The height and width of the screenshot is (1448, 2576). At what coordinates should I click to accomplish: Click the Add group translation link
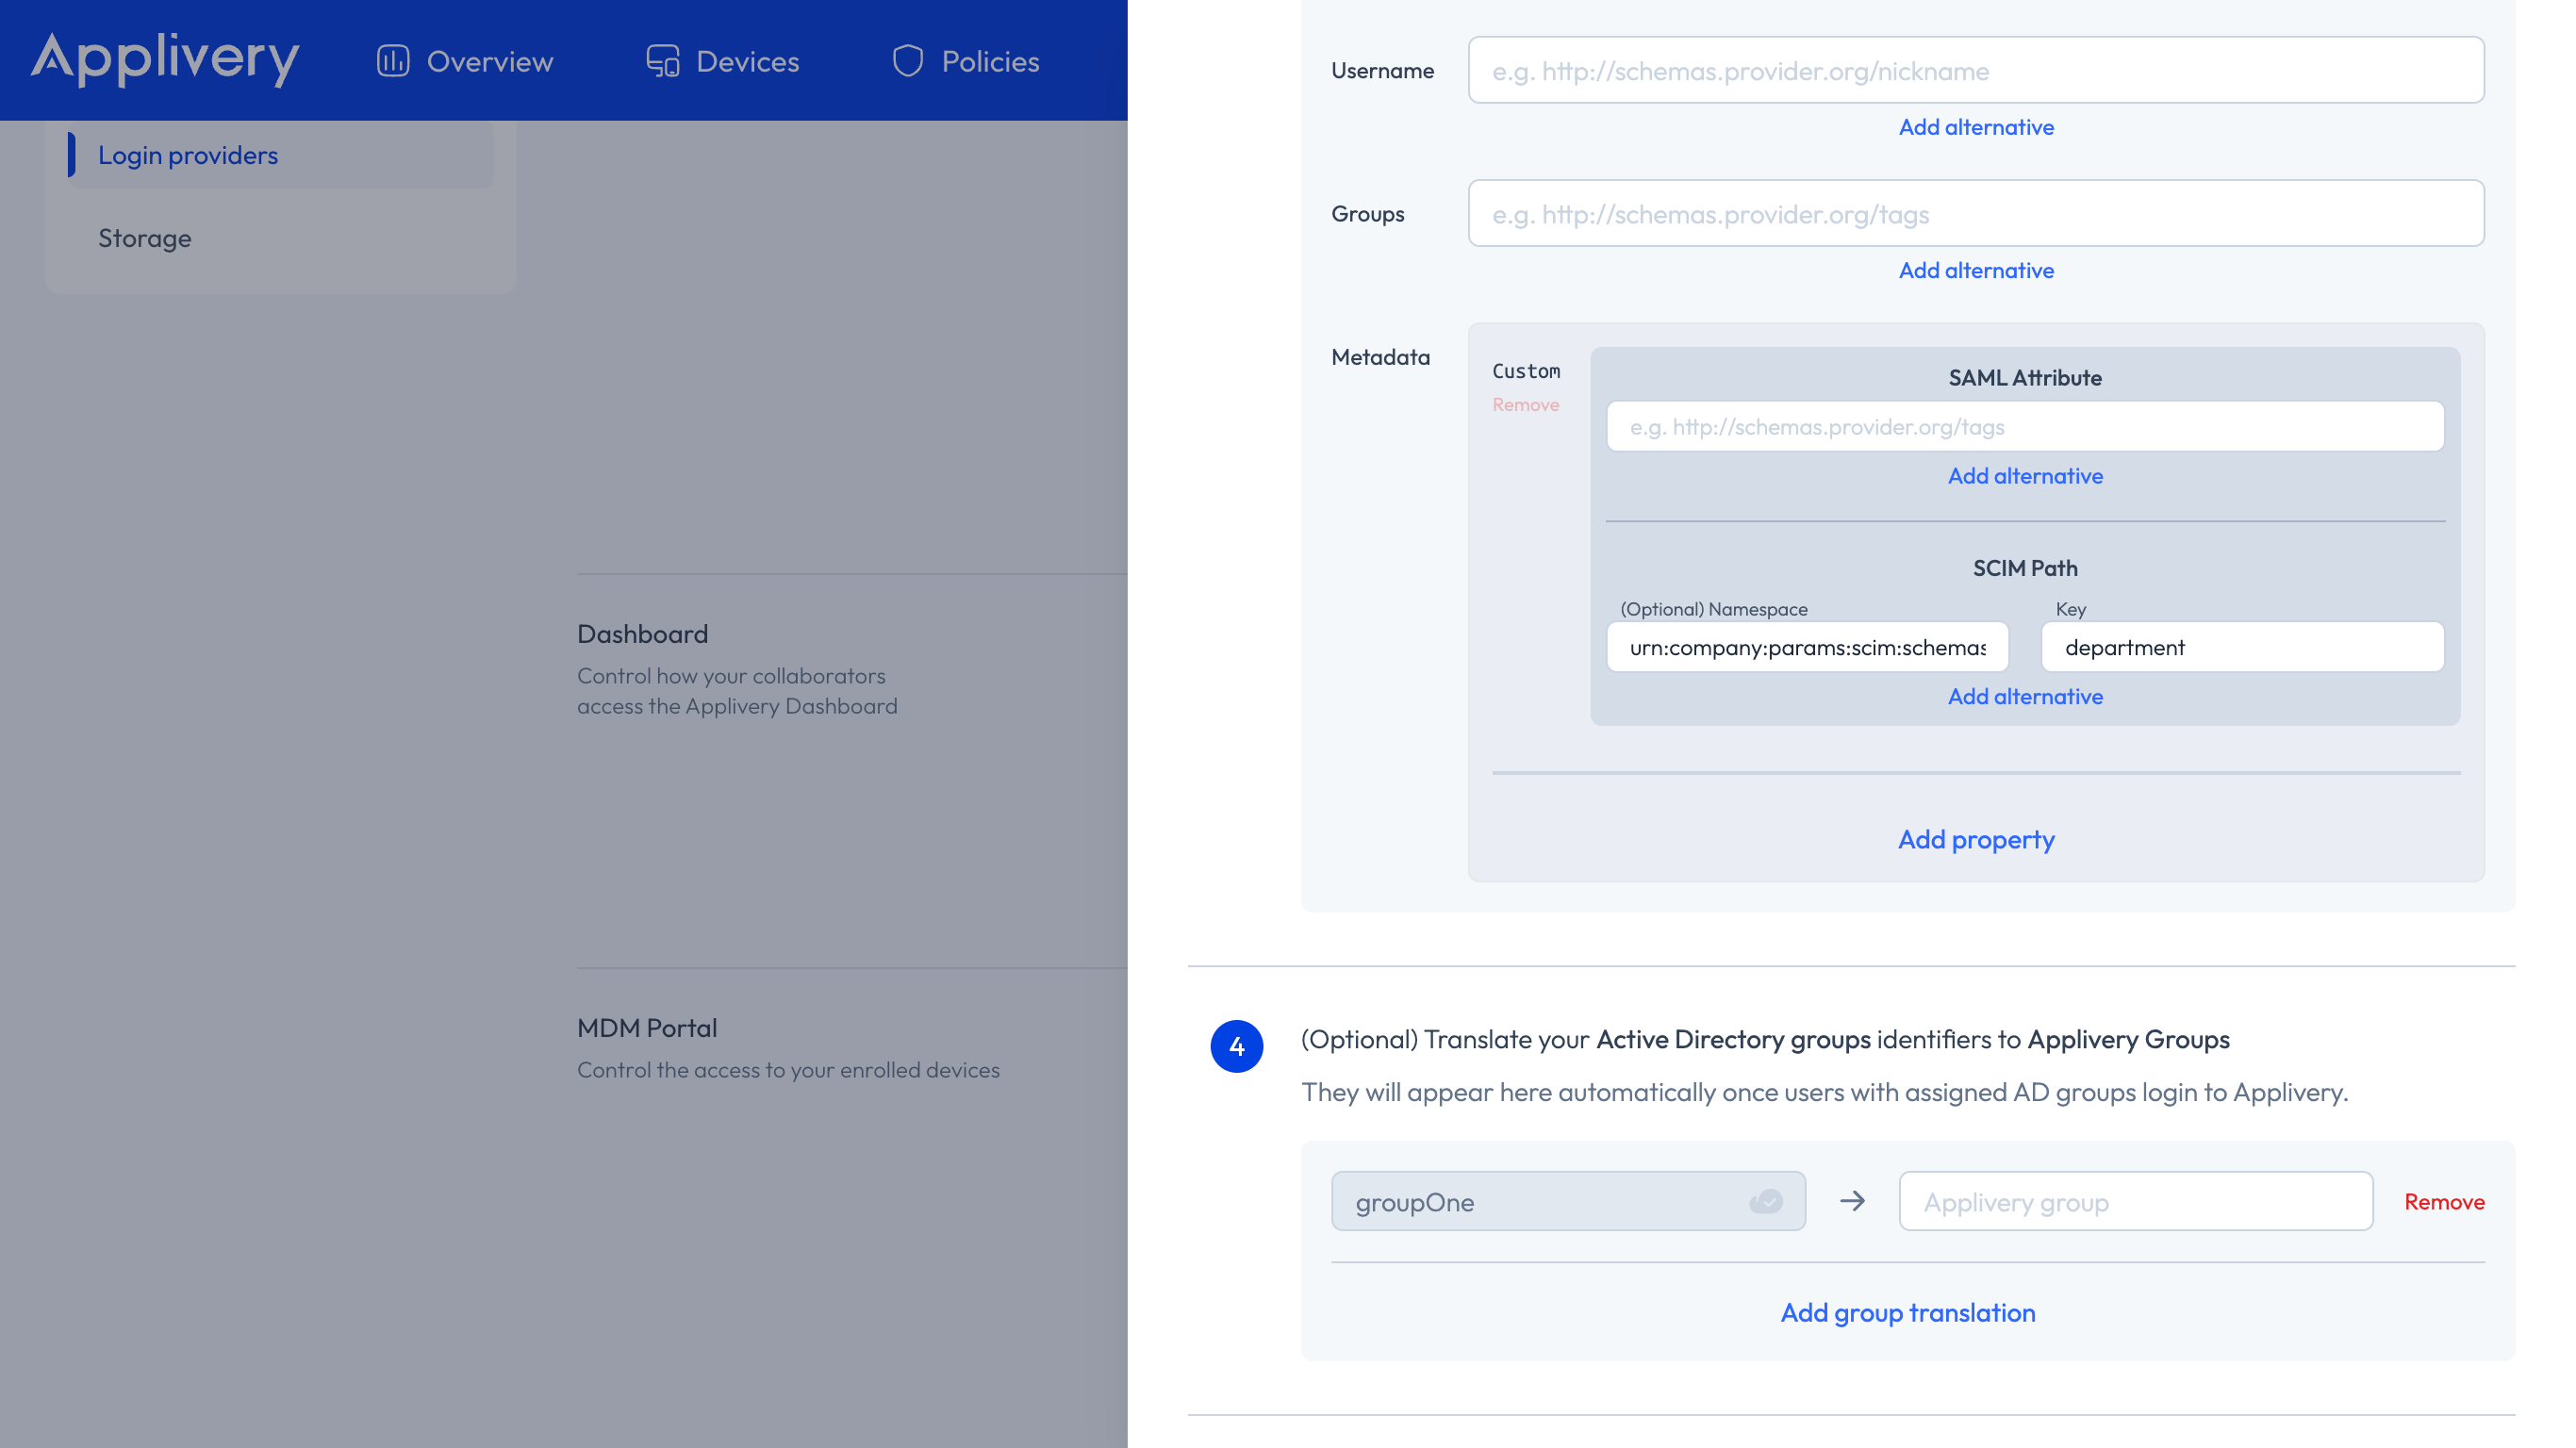1907,1312
